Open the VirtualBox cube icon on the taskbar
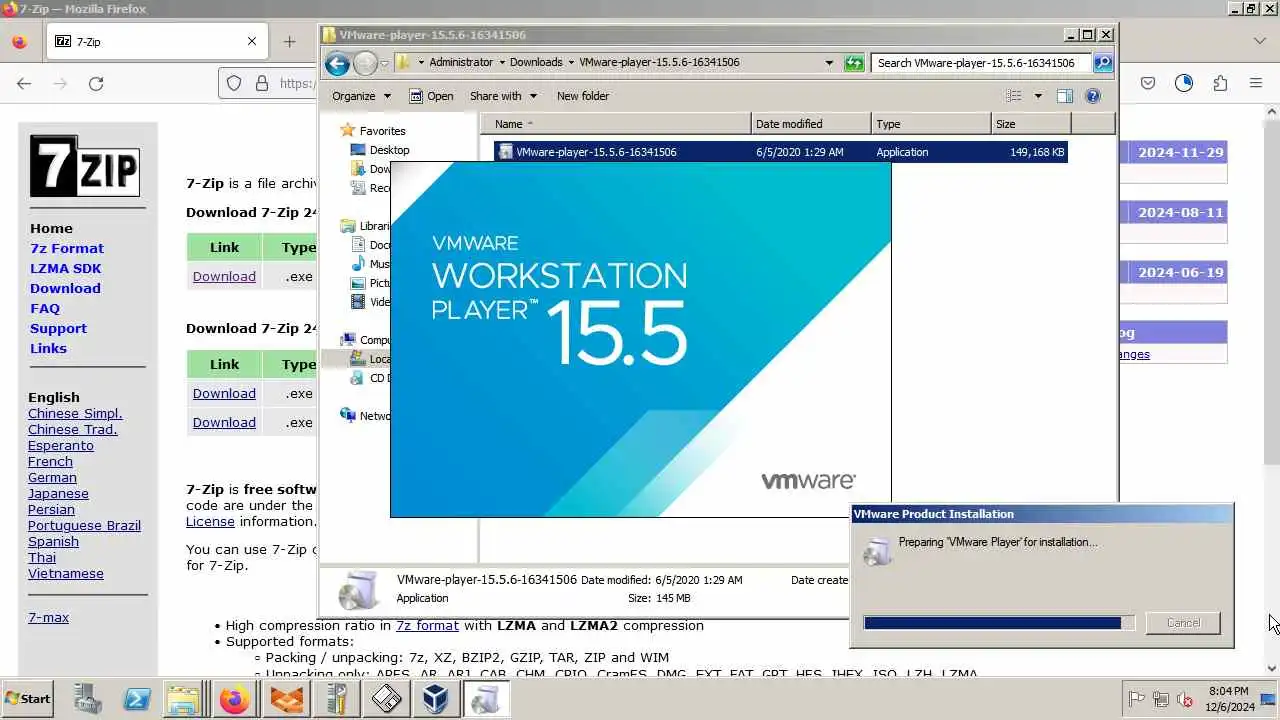1280x720 pixels. coord(435,699)
